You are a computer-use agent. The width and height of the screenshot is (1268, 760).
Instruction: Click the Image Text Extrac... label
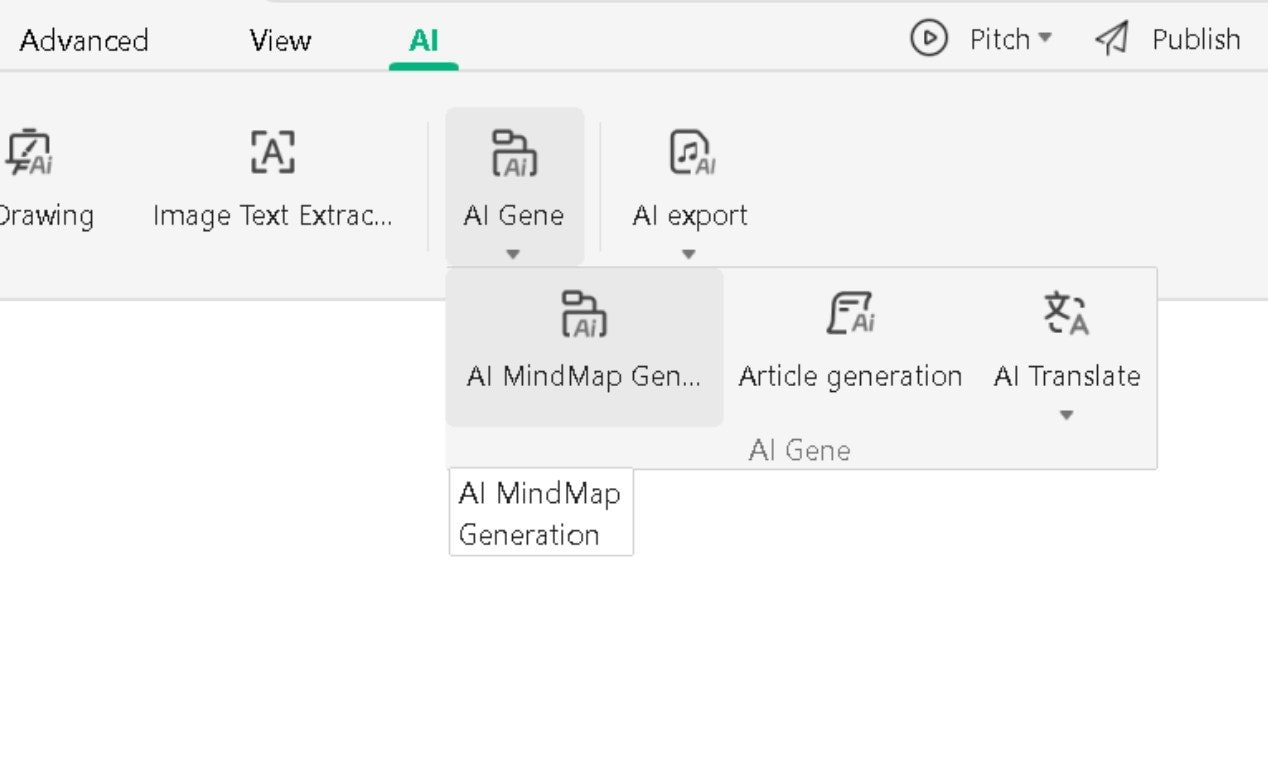pos(272,215)
